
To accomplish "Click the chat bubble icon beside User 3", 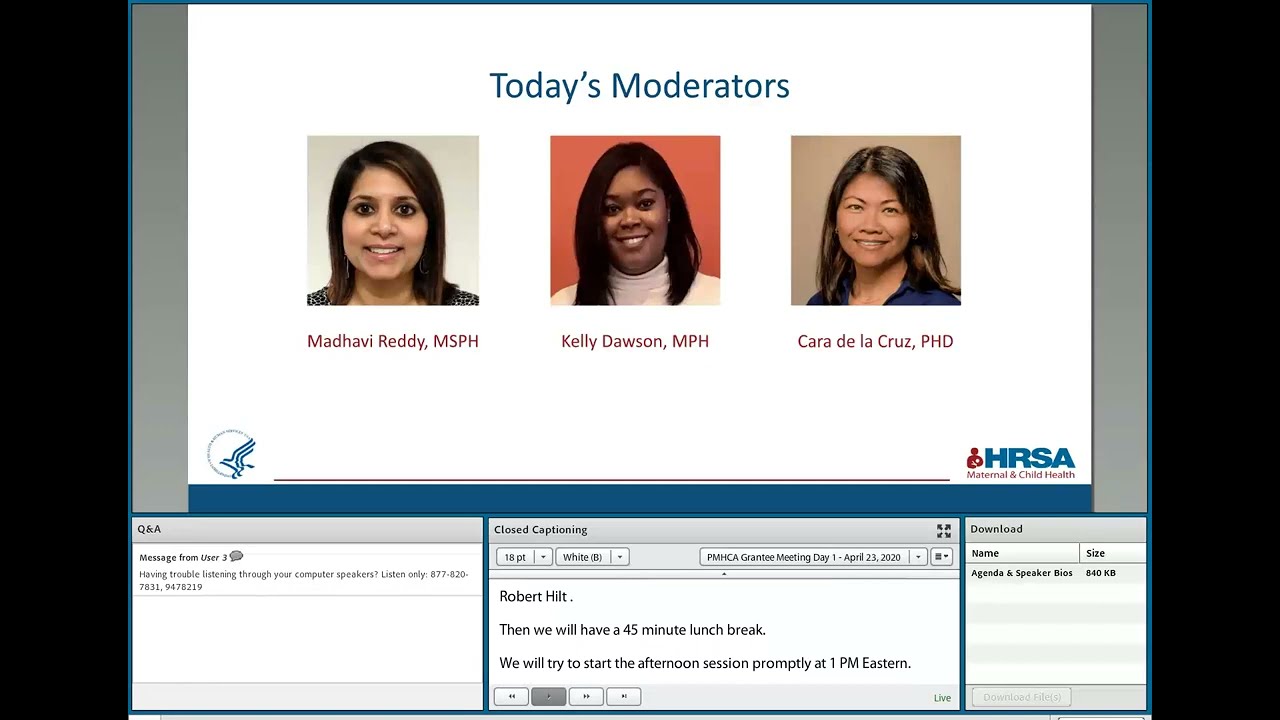I will pyautogui.click(x=236, y=557).
